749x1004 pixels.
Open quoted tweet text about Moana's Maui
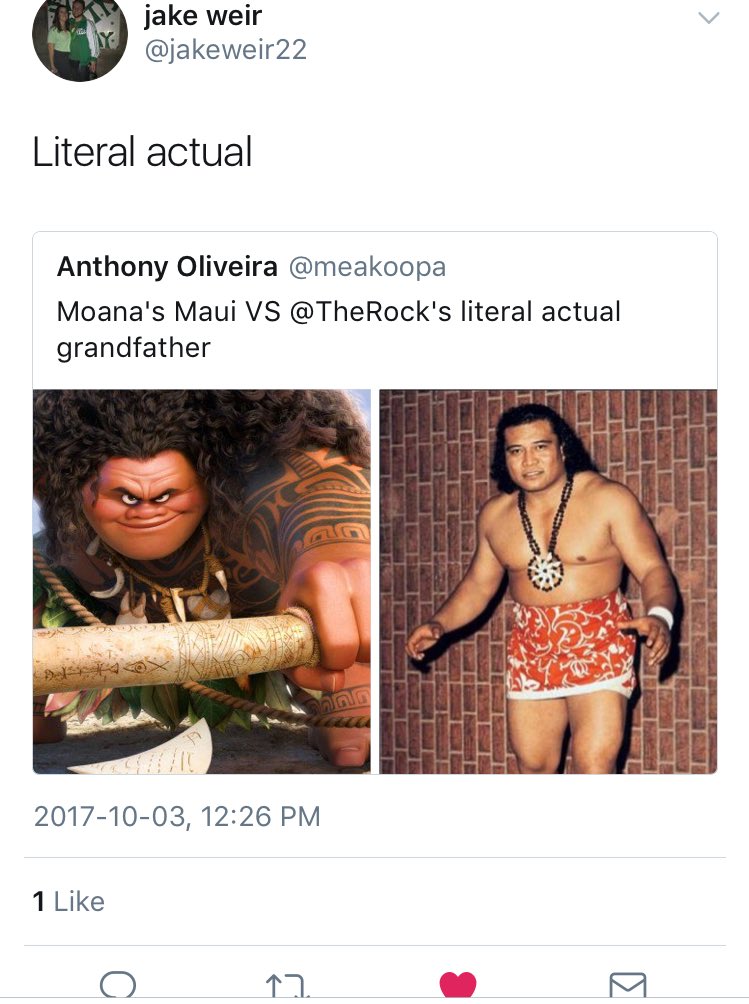click(339, 329)
